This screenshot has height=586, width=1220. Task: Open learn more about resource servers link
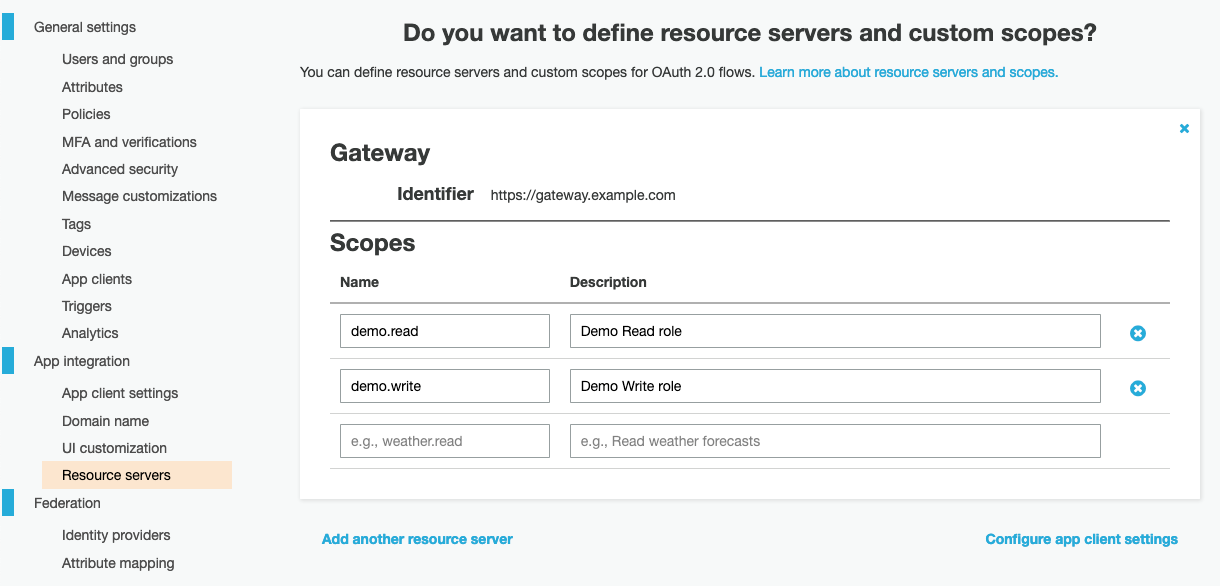(906, 71)
